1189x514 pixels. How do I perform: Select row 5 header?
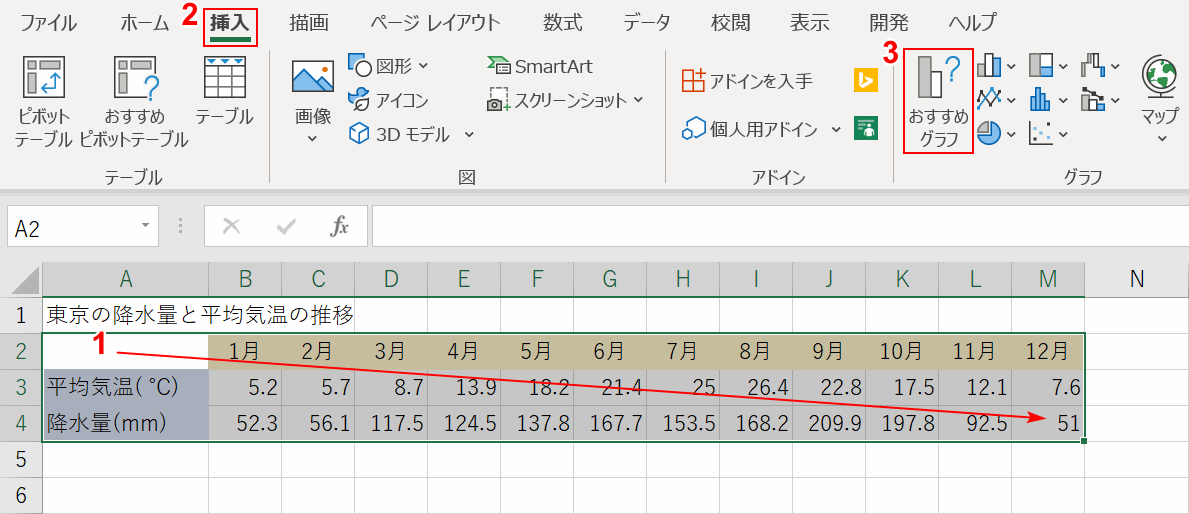tap(21, 459)
